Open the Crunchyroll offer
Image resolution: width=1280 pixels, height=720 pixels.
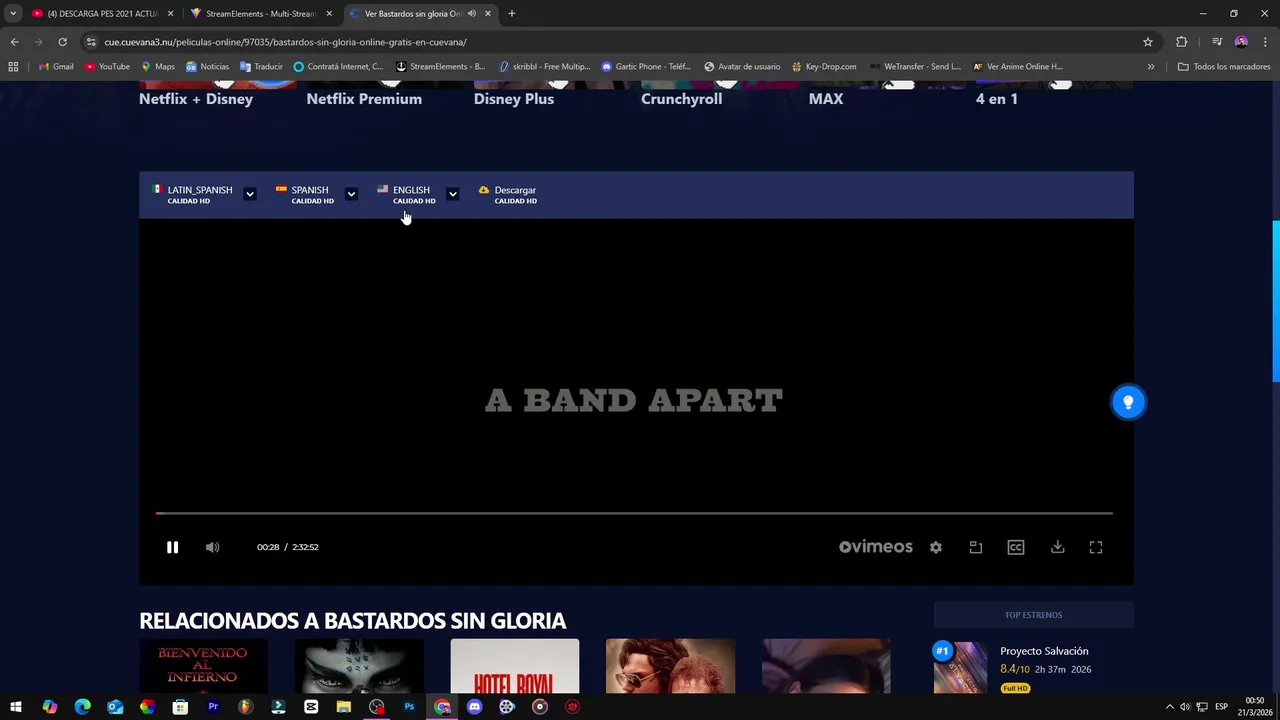(681, 99)
